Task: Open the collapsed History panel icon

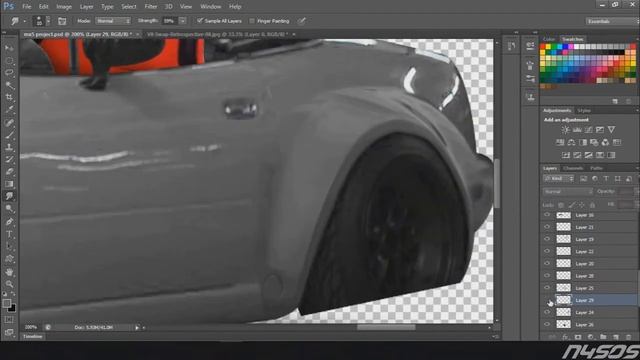Action: (512, 46)
